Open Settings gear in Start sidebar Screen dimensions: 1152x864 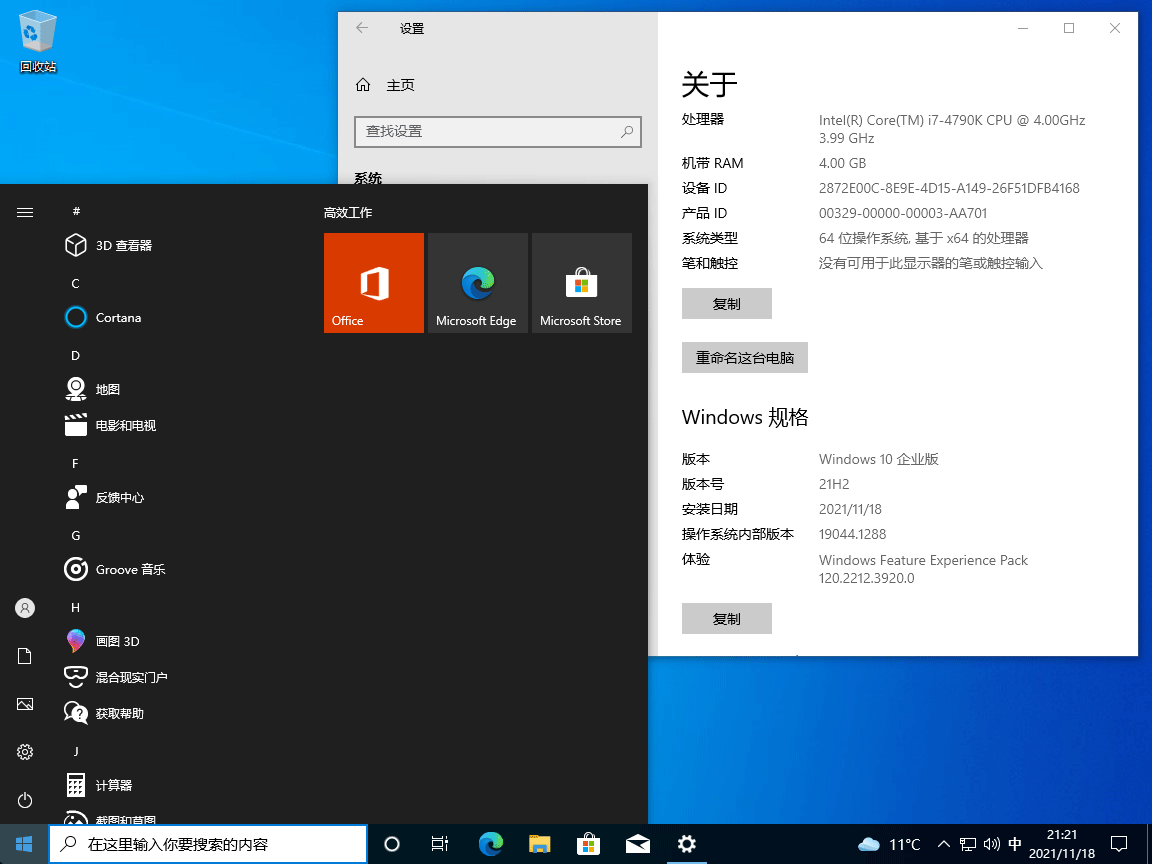25,752
